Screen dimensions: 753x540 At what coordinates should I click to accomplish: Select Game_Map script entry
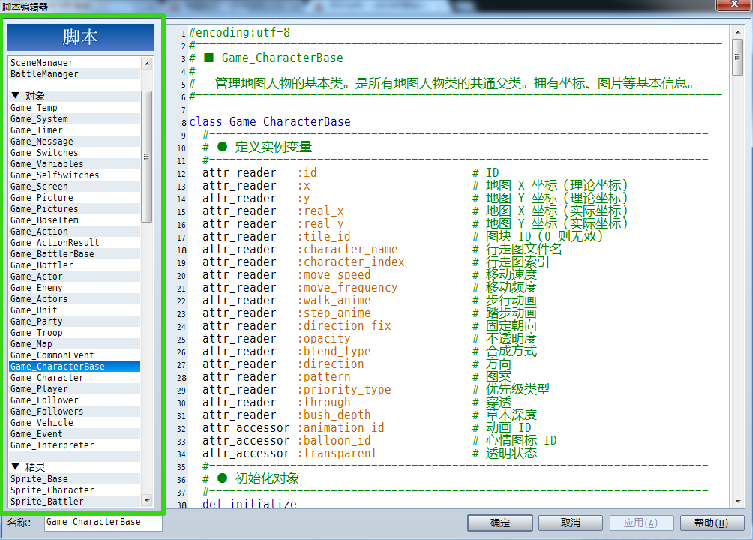[x=74, y=344]
